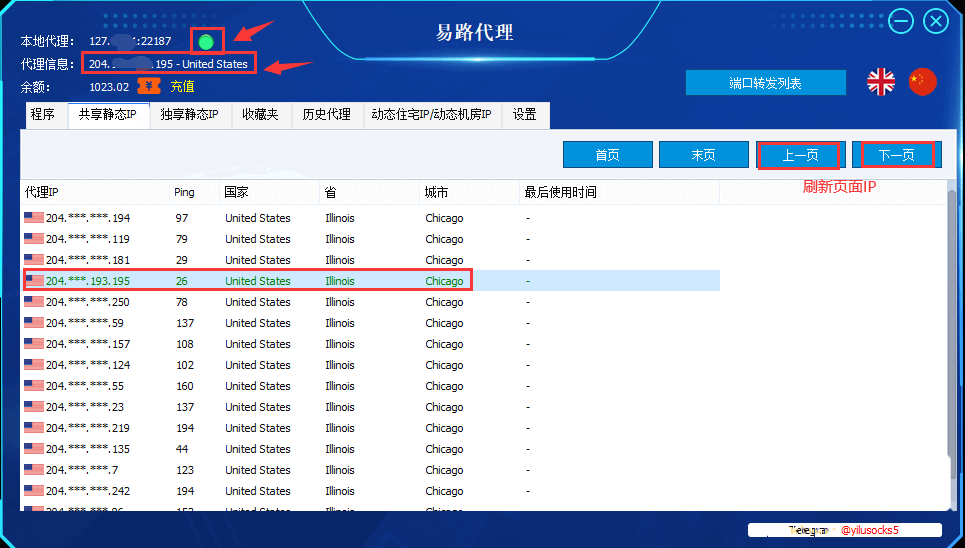Sort by the Ping column header
Viewport: 965px width, 548px height.
194,192
